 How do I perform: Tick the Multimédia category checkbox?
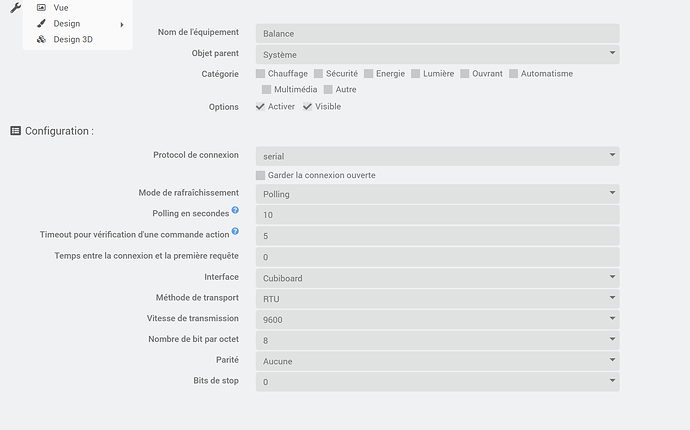point(266,89)
